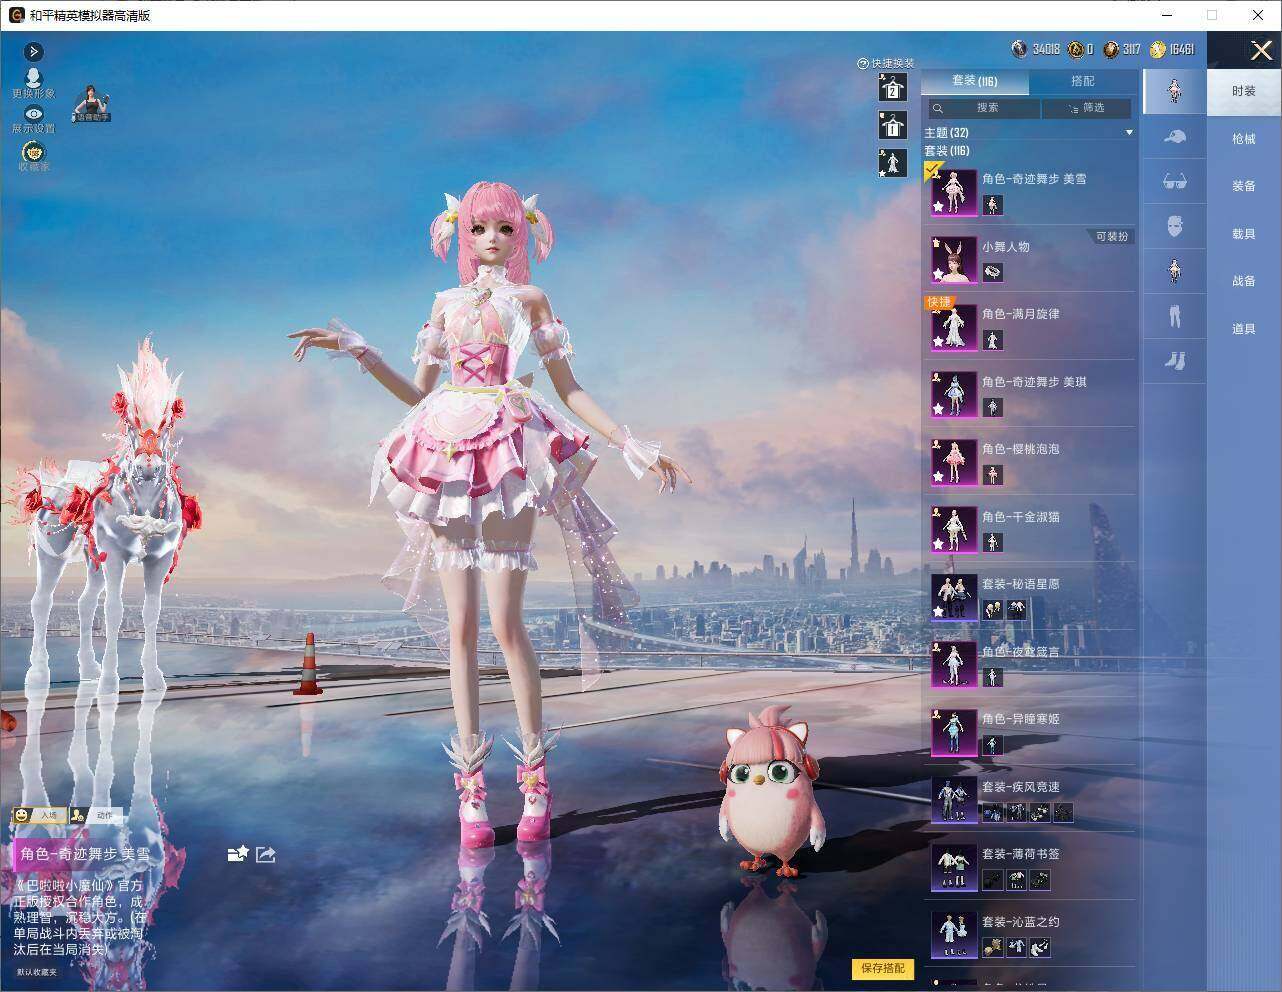1282x992 pixels.
Task: Open the 道具 items menu
Action: (1243, 329)
